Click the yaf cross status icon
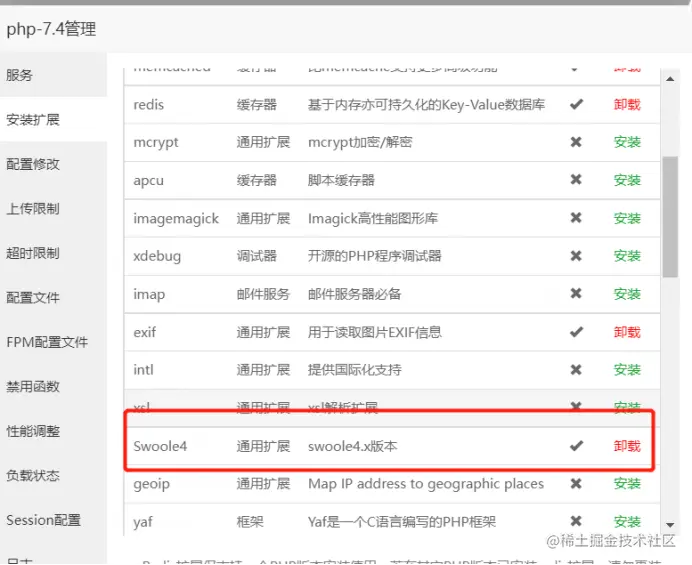This screenshot has height=565, width=692. pos(576,521)
